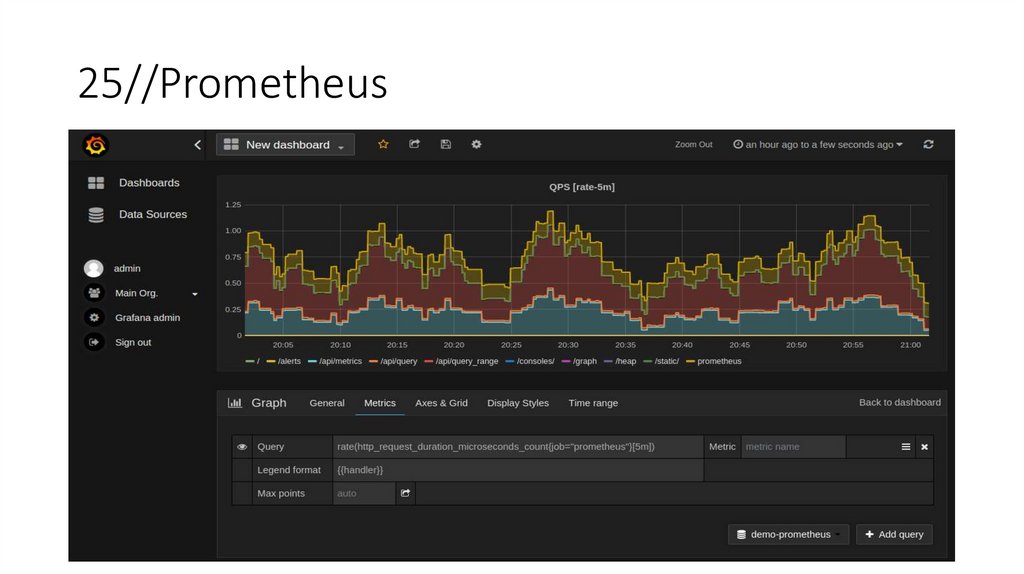Toggle the /graph legend series

tap(579, 361)
